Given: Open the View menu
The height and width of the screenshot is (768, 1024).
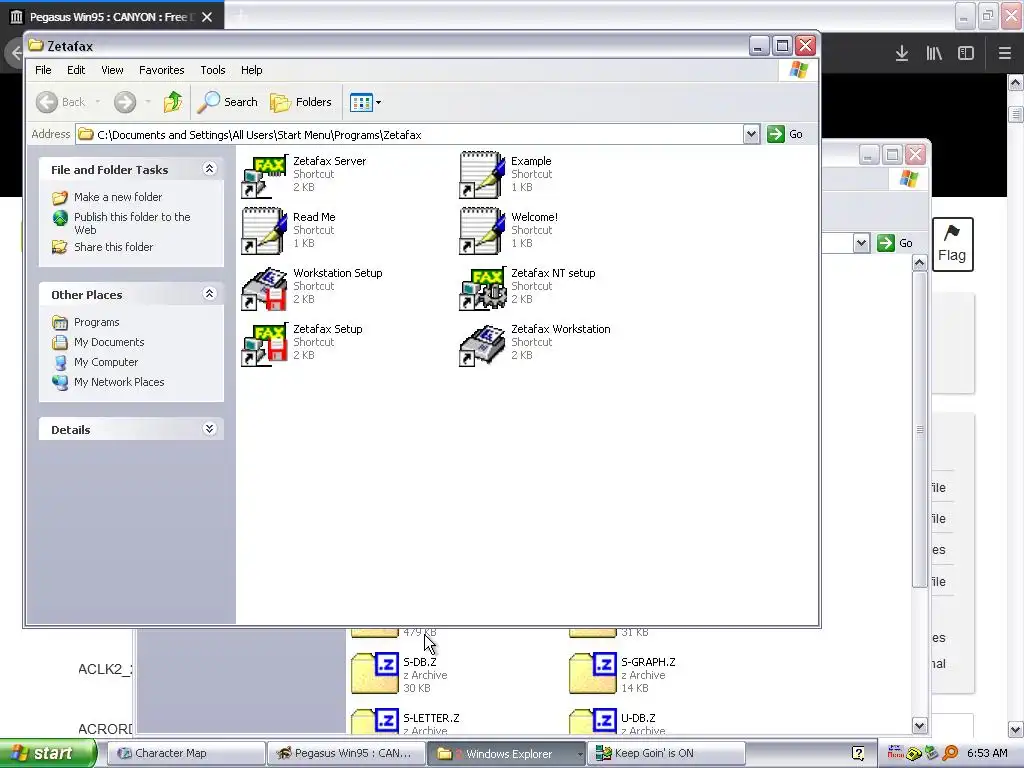Looking at the screenshot, I should 112,70.
